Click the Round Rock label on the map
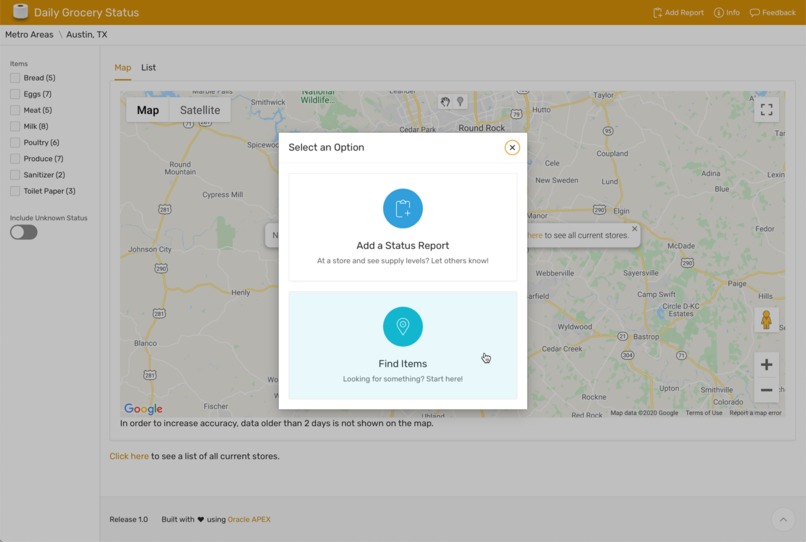Screen dimensions: 806x542 tap(481, 128)
